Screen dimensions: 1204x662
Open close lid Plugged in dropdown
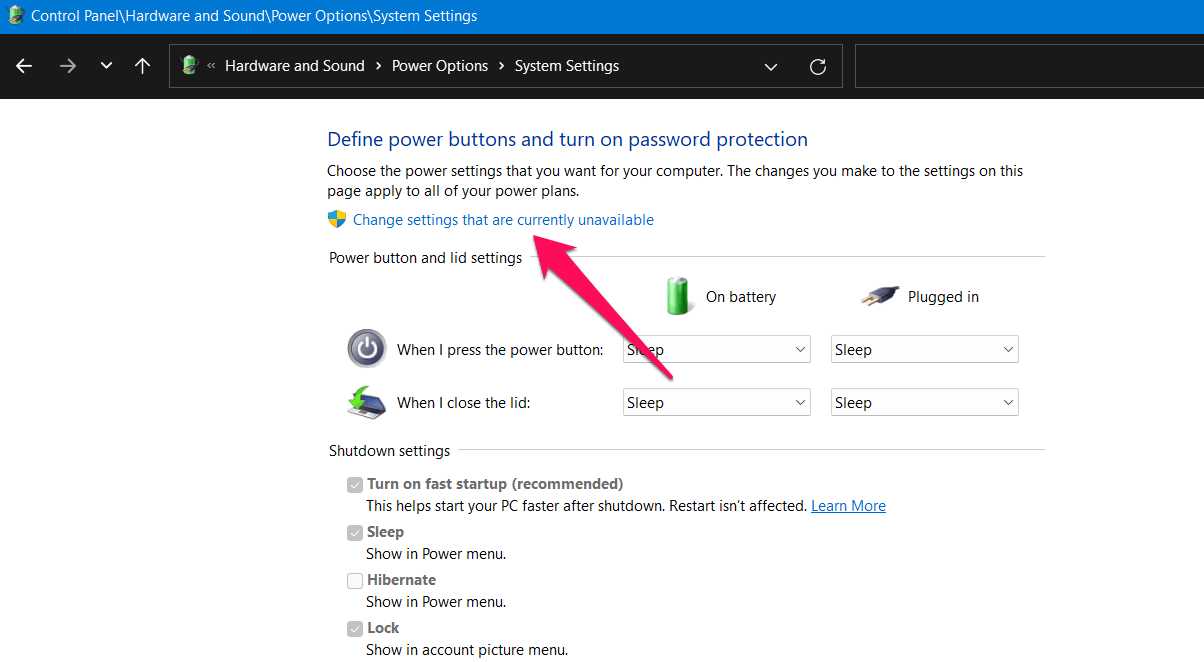(925, 403)
